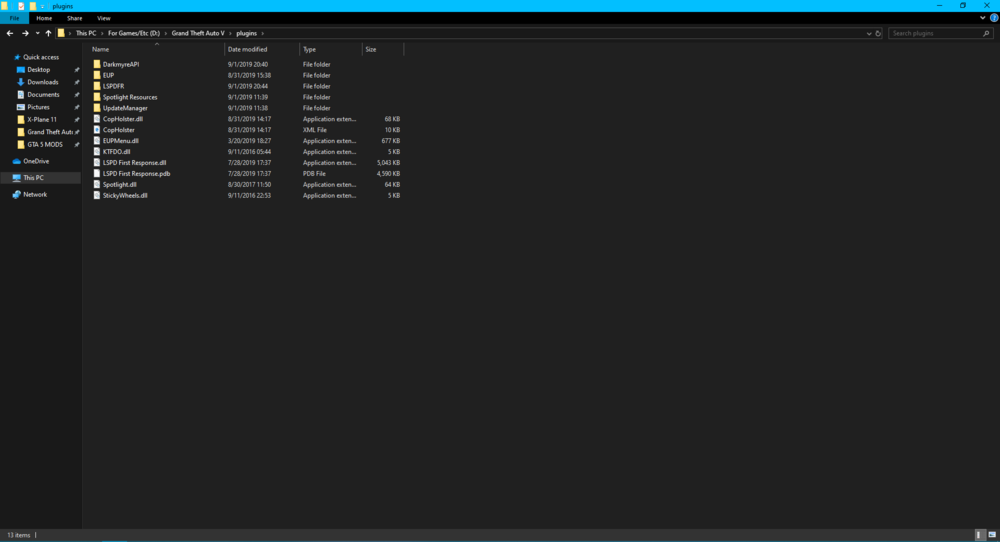
Task: Open Downloads in the navigation pane
Action: pos(42,82)
